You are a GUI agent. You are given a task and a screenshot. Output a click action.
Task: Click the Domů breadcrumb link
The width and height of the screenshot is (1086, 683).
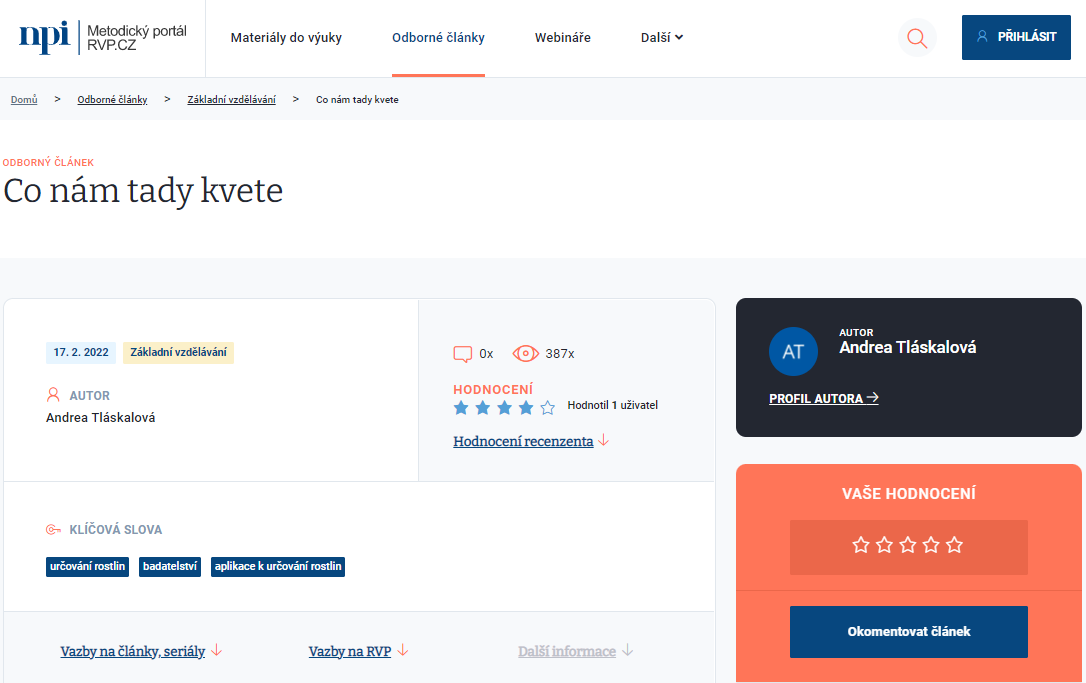click(24, 100)
